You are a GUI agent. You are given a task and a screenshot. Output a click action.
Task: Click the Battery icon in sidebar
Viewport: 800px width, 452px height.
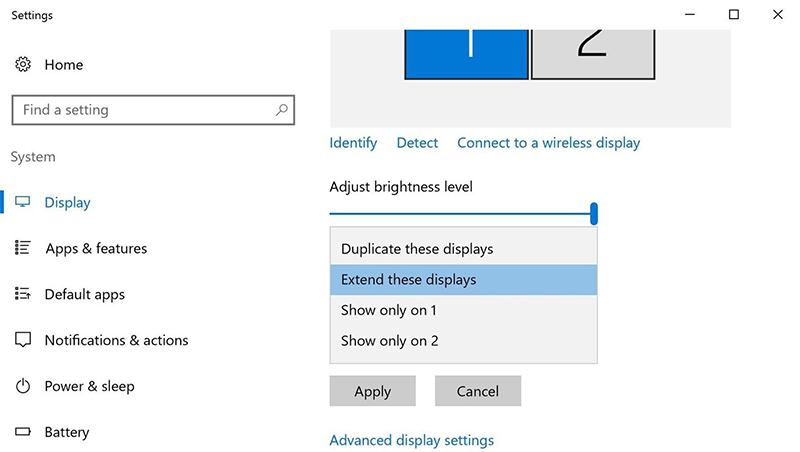coord(23,432)
